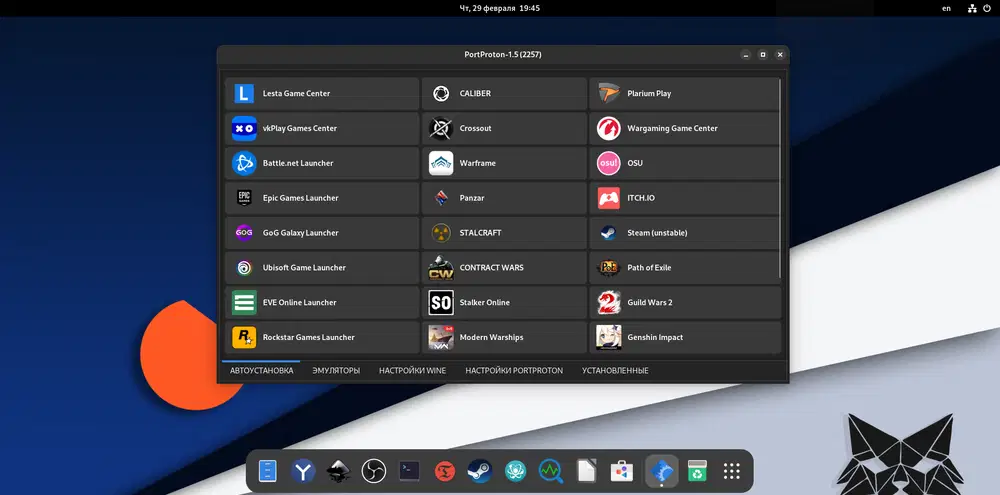Click the Epic Games Launcher logo
The width and height of the screenshot is (1000, 495).
tap(244, 198)
